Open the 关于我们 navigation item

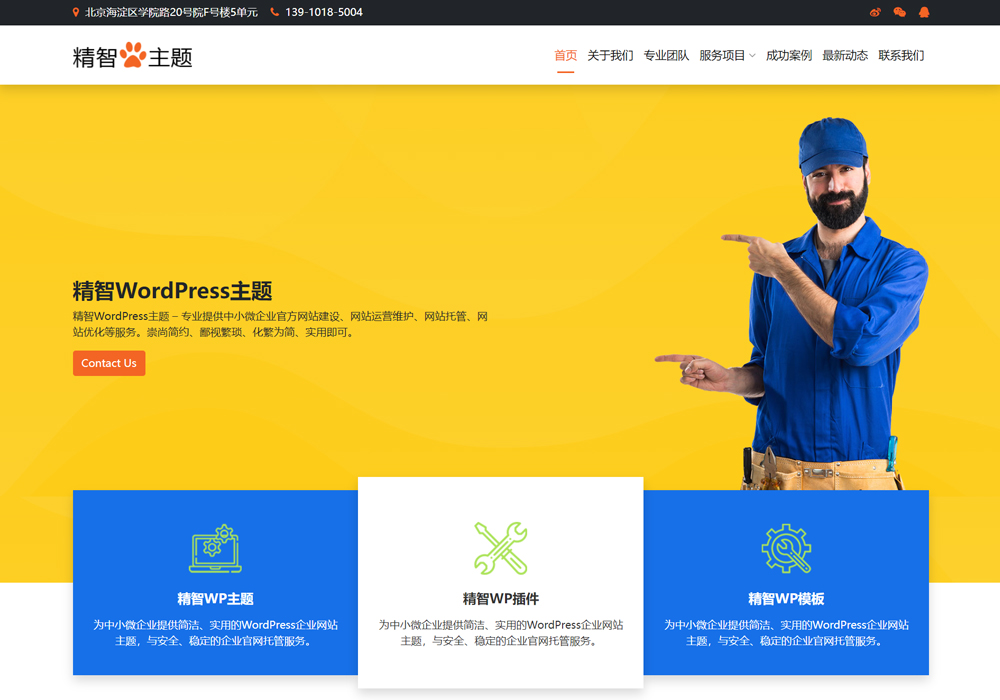pyautogui.click(x=610, y=56)
